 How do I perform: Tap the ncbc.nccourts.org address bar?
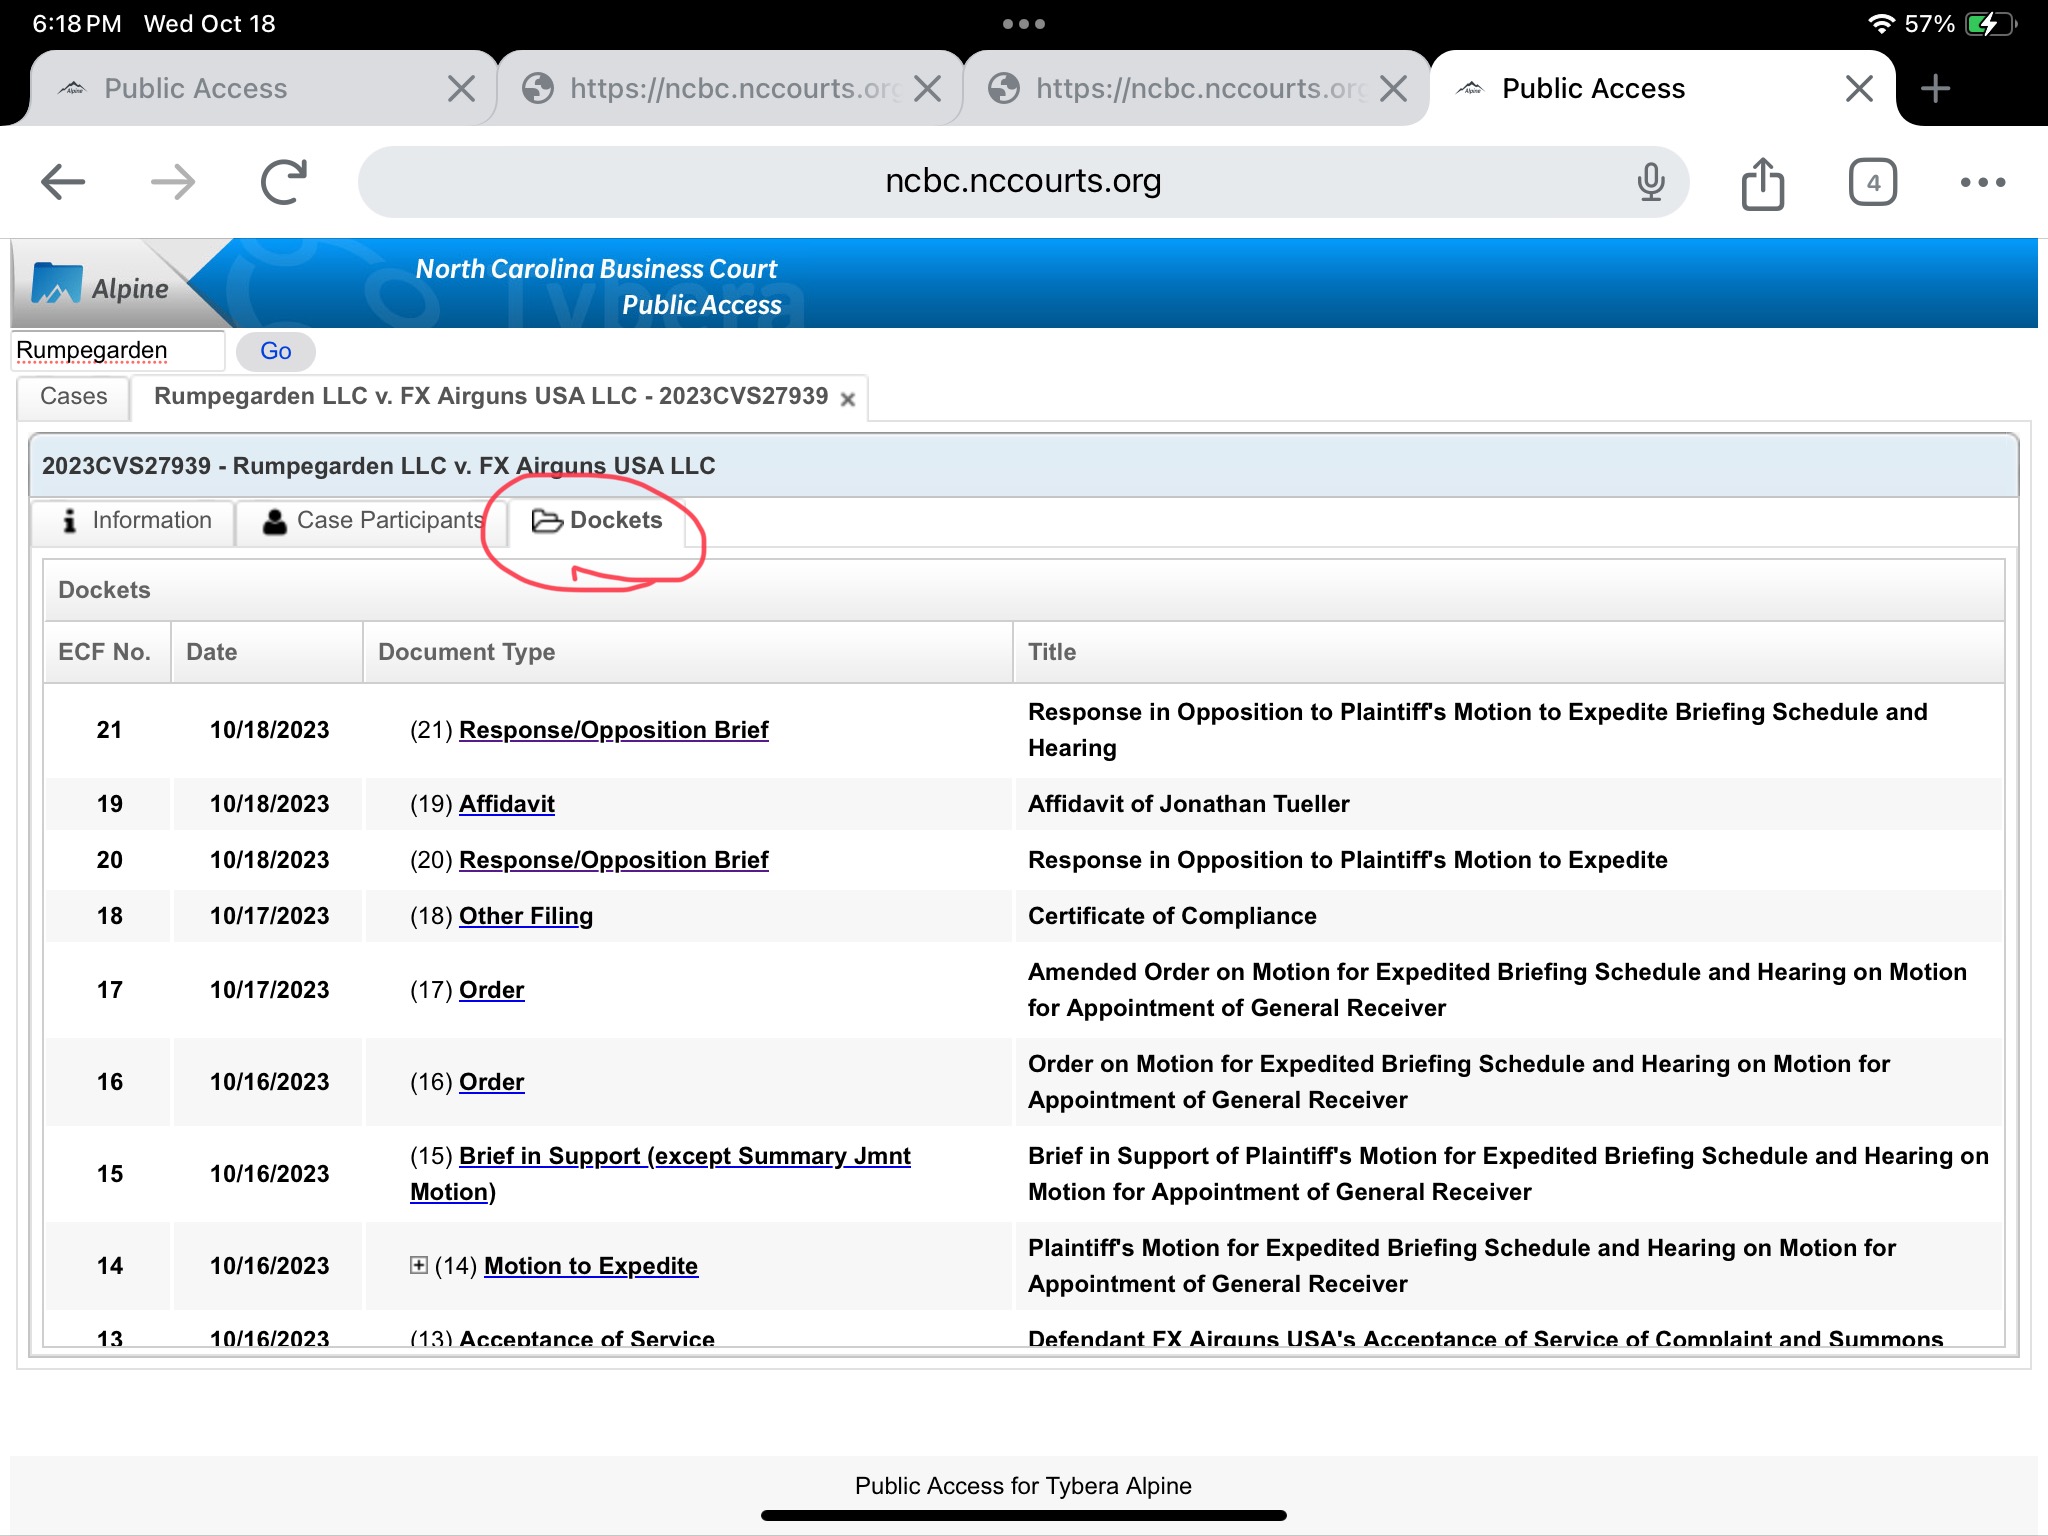(x=1023, y=182)
